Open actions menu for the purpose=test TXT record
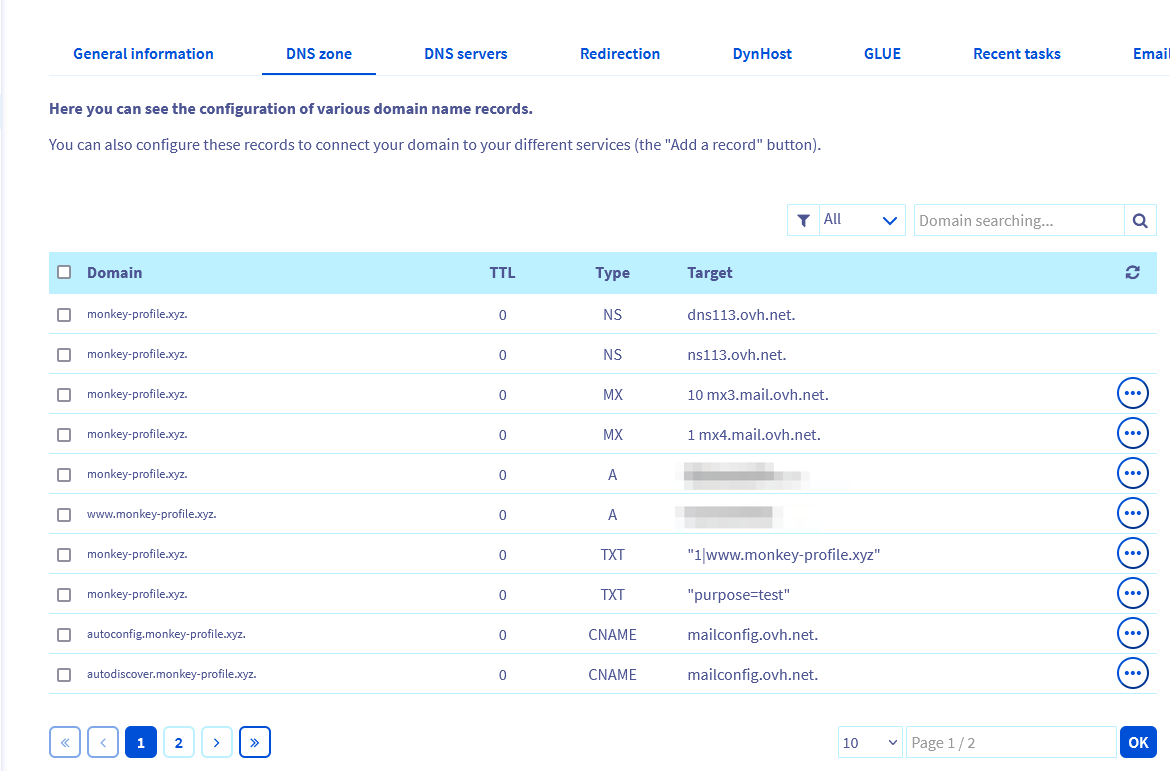Viewport: 1170px width, 771px height. pyautogui.click(x=1132, y=593)
